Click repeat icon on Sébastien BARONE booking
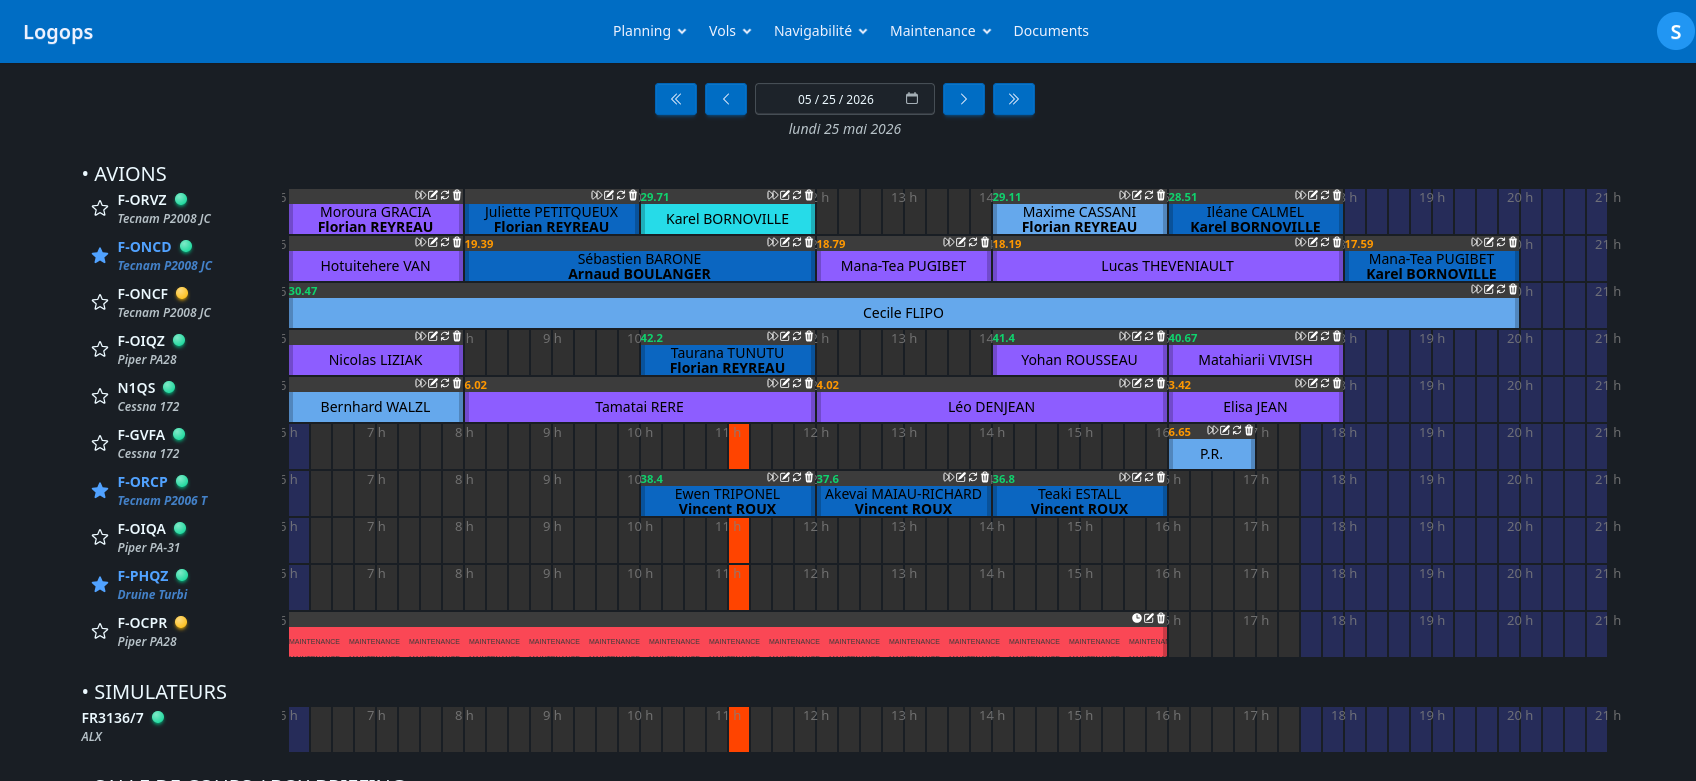This screenshot has height=781, width=1696. [797, 243]
